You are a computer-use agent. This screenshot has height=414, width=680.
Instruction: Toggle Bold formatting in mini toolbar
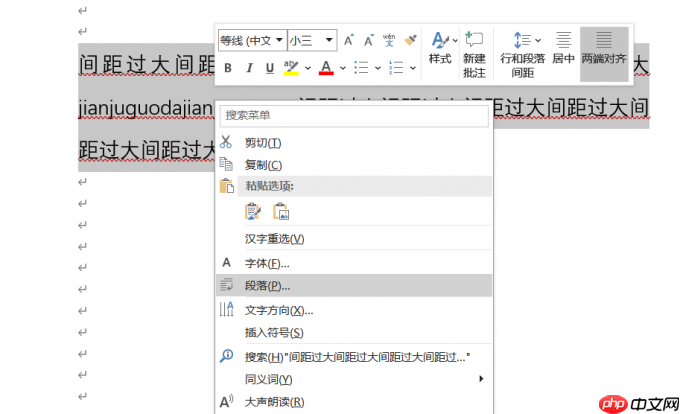coord(228,68)
